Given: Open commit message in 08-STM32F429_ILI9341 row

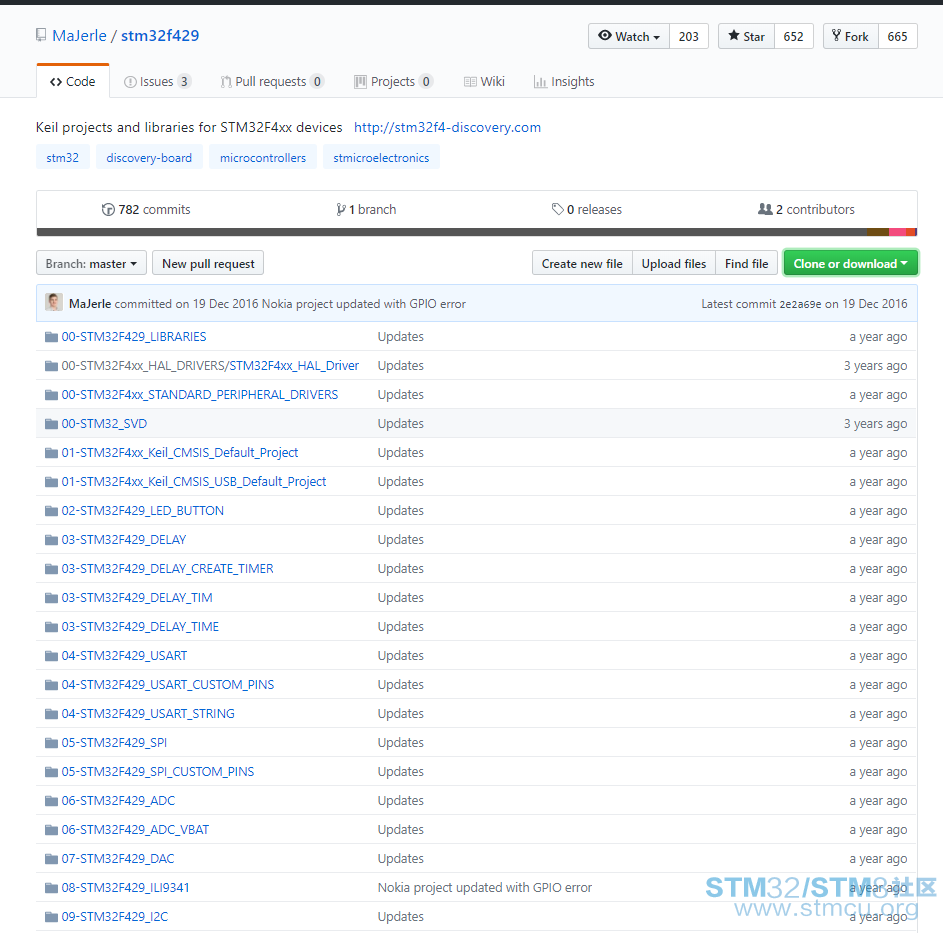Looking at the screenshot, I should (x=485, y=887).
